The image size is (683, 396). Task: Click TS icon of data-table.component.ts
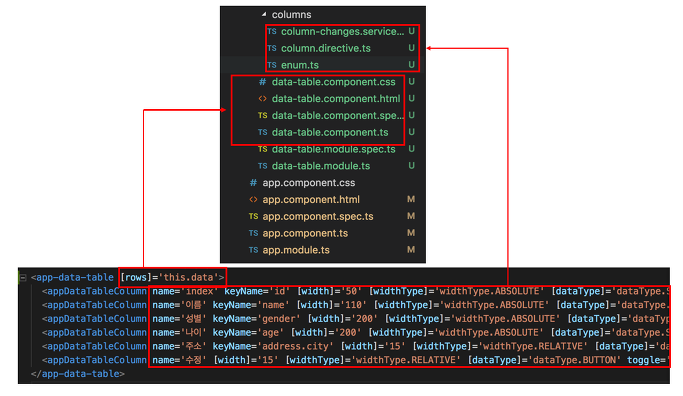pyautogui.click(x=262, y=132)
